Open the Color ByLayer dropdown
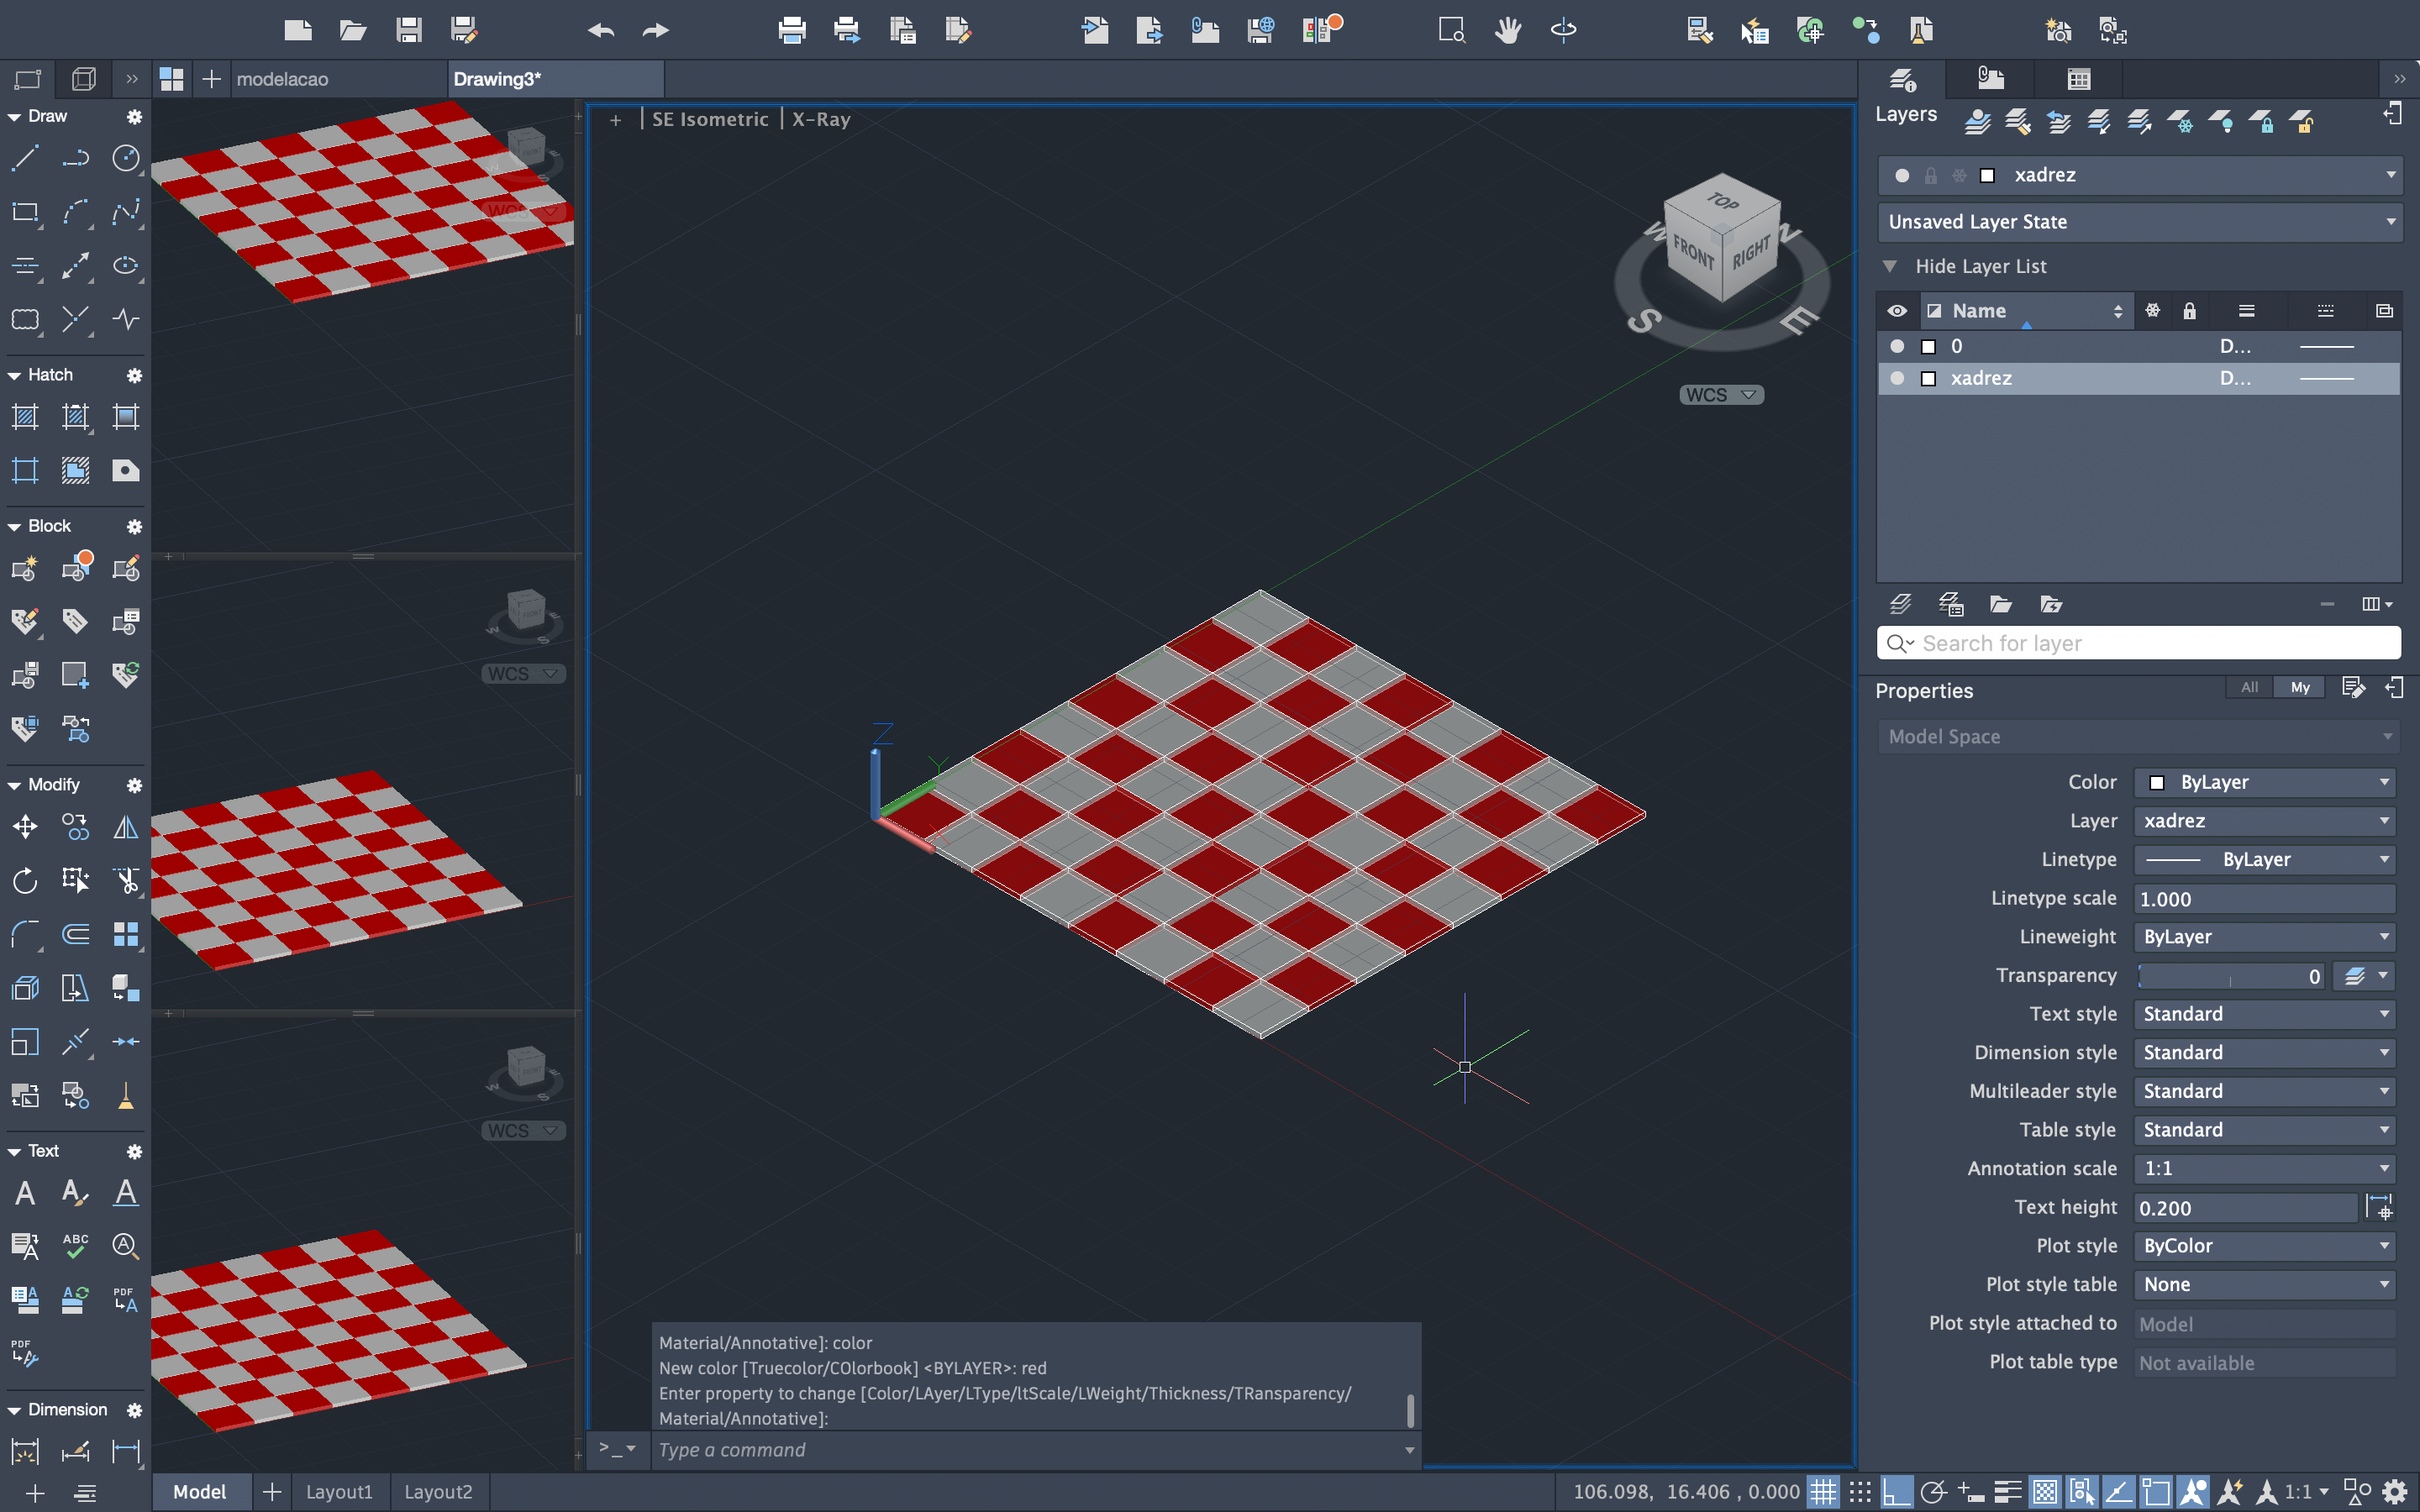 tap(2264, 782)
